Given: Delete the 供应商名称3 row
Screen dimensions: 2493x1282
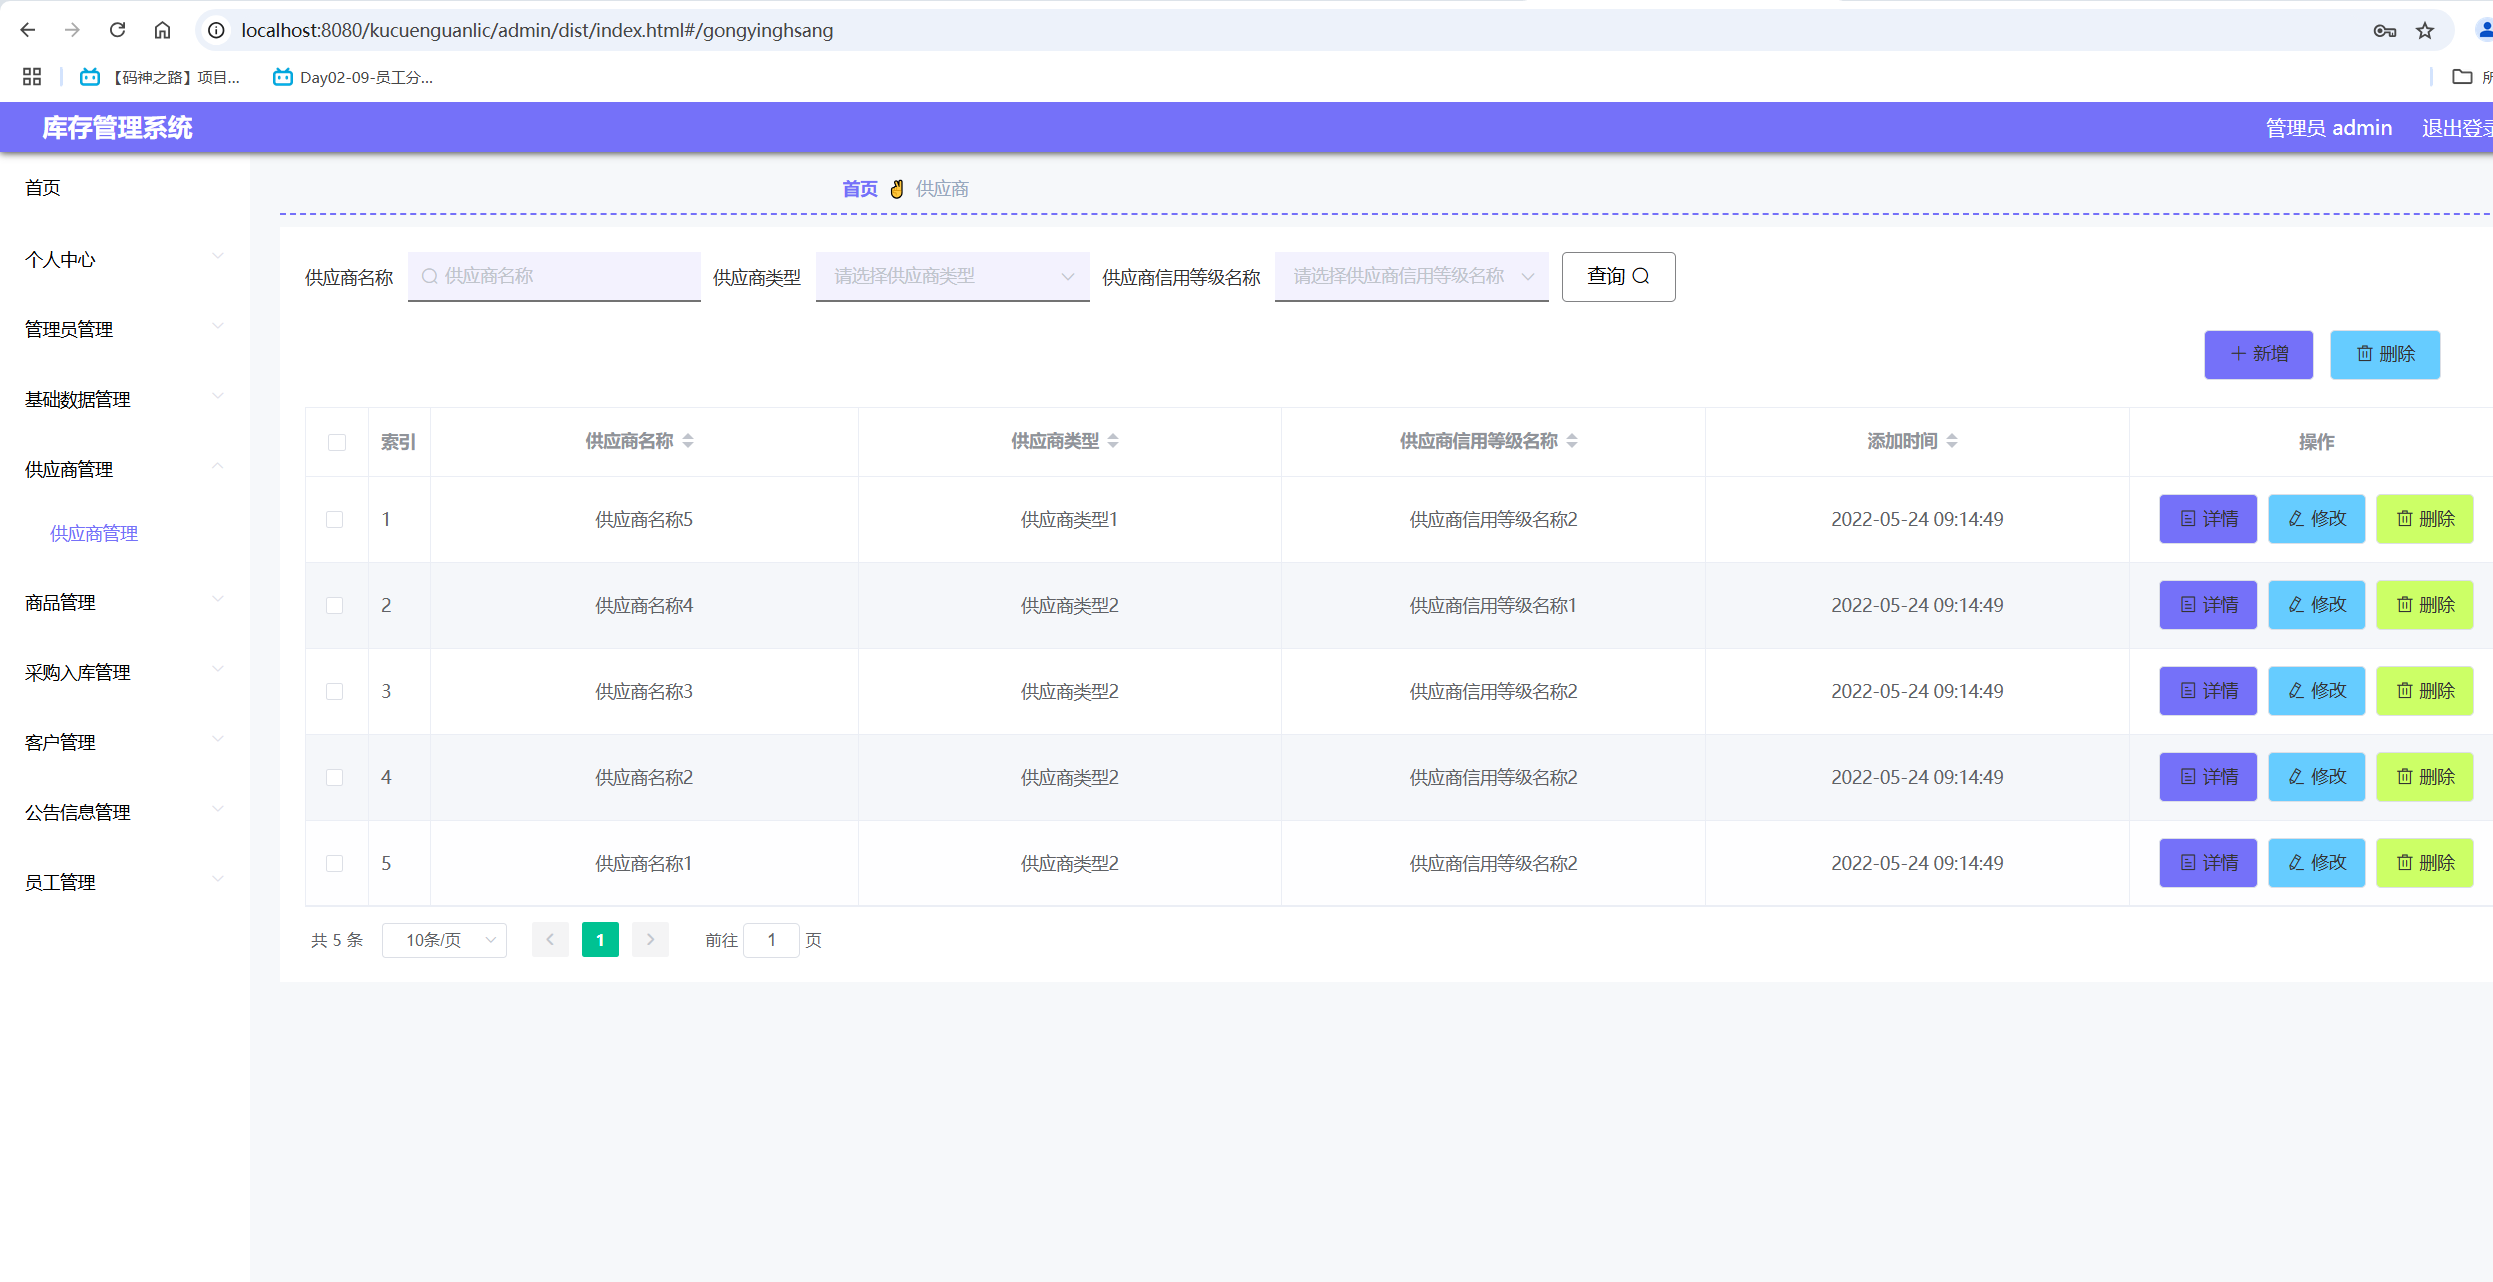Looking at the screenshot, I should coord(2425,691).
